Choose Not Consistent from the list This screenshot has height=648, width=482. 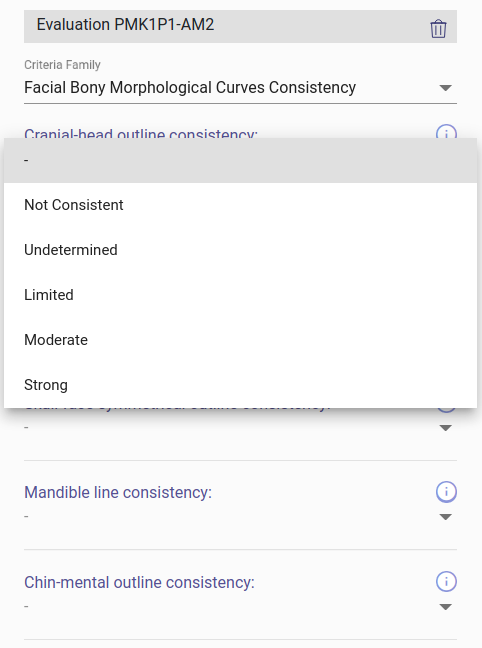coord(240,205)
